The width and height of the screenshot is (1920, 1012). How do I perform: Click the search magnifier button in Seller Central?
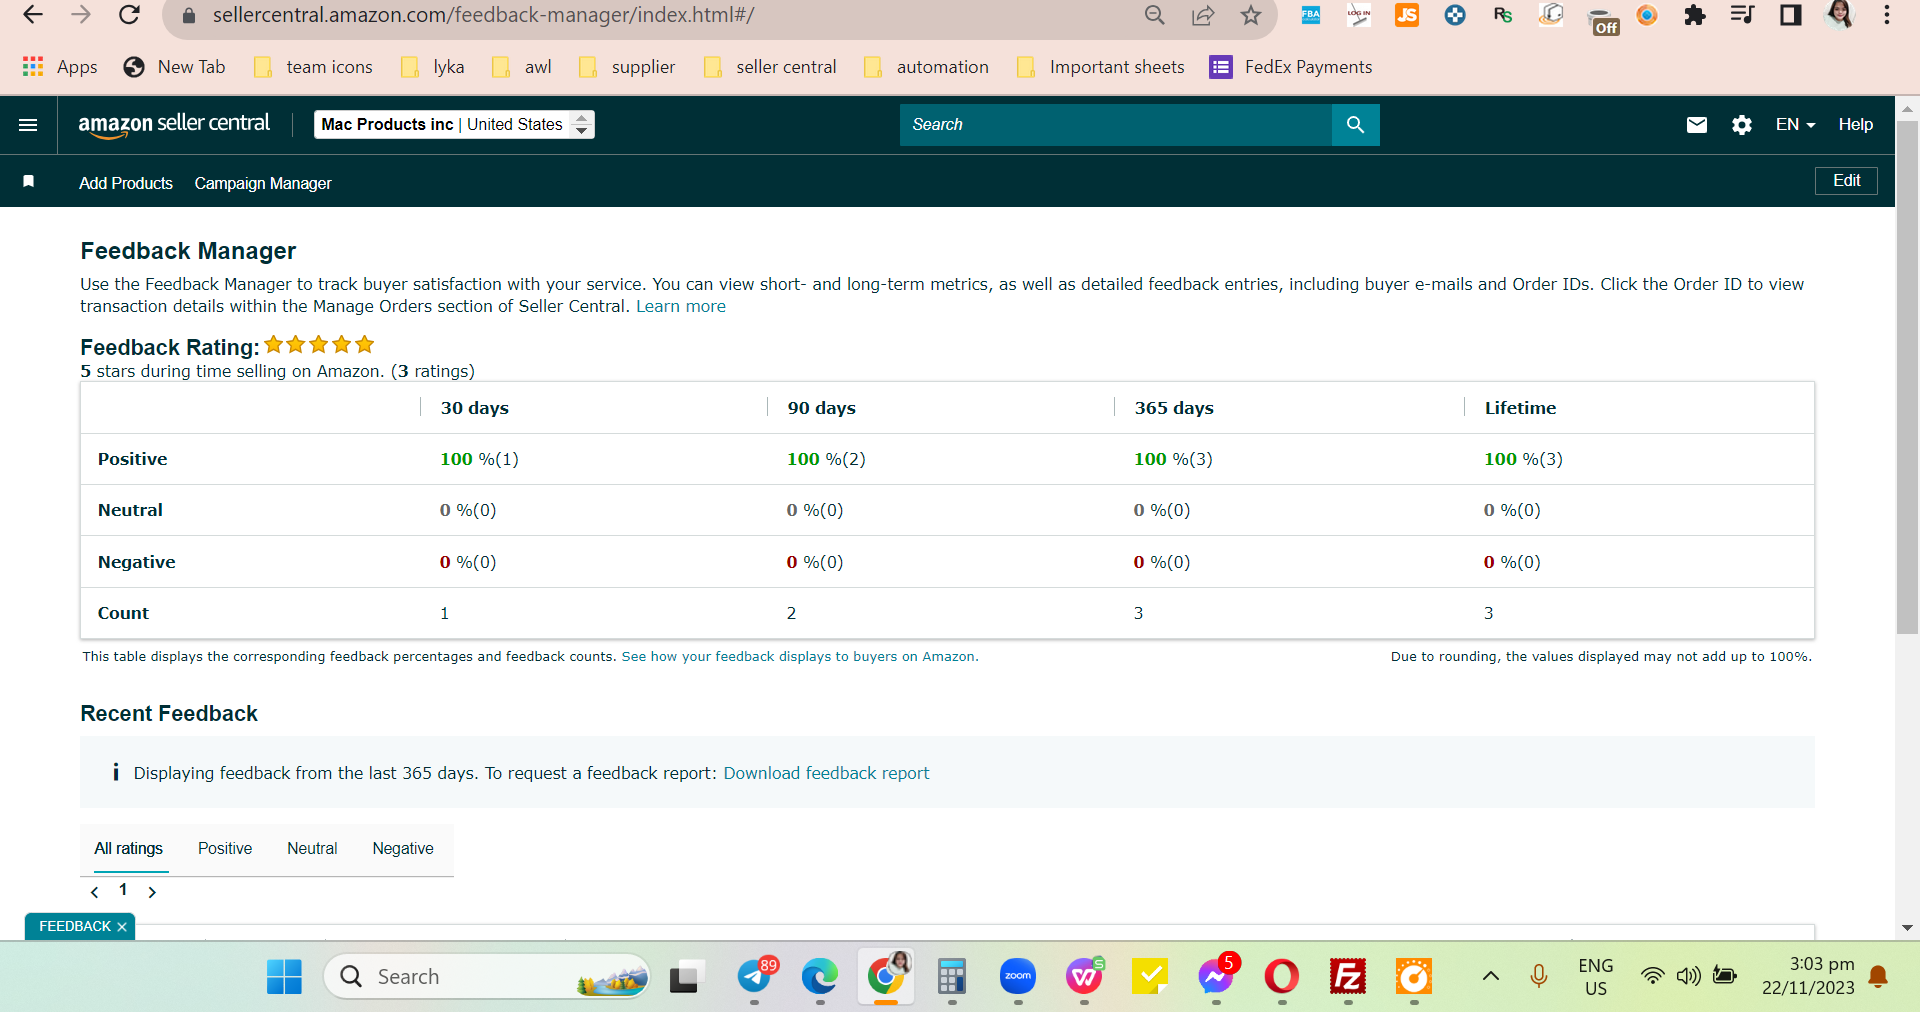(1355, 125)
